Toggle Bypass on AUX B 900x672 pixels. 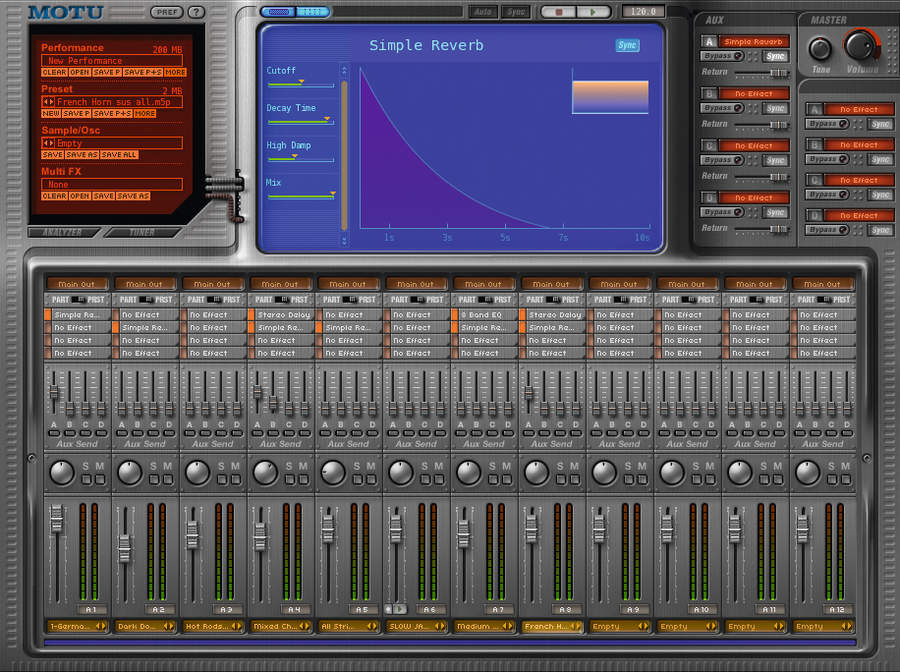[x=723, y=108]
